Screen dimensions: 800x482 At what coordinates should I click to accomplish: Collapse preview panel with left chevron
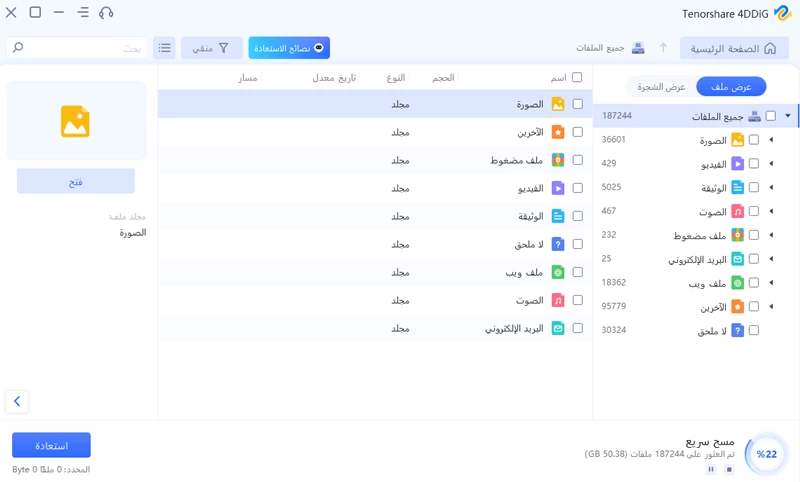17,401
